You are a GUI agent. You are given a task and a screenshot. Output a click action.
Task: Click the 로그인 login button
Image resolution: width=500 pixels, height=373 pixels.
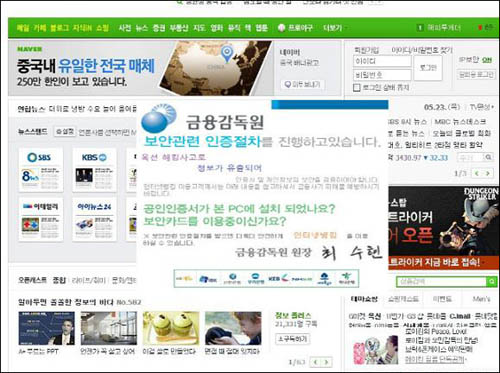click(x=428, y=68)
